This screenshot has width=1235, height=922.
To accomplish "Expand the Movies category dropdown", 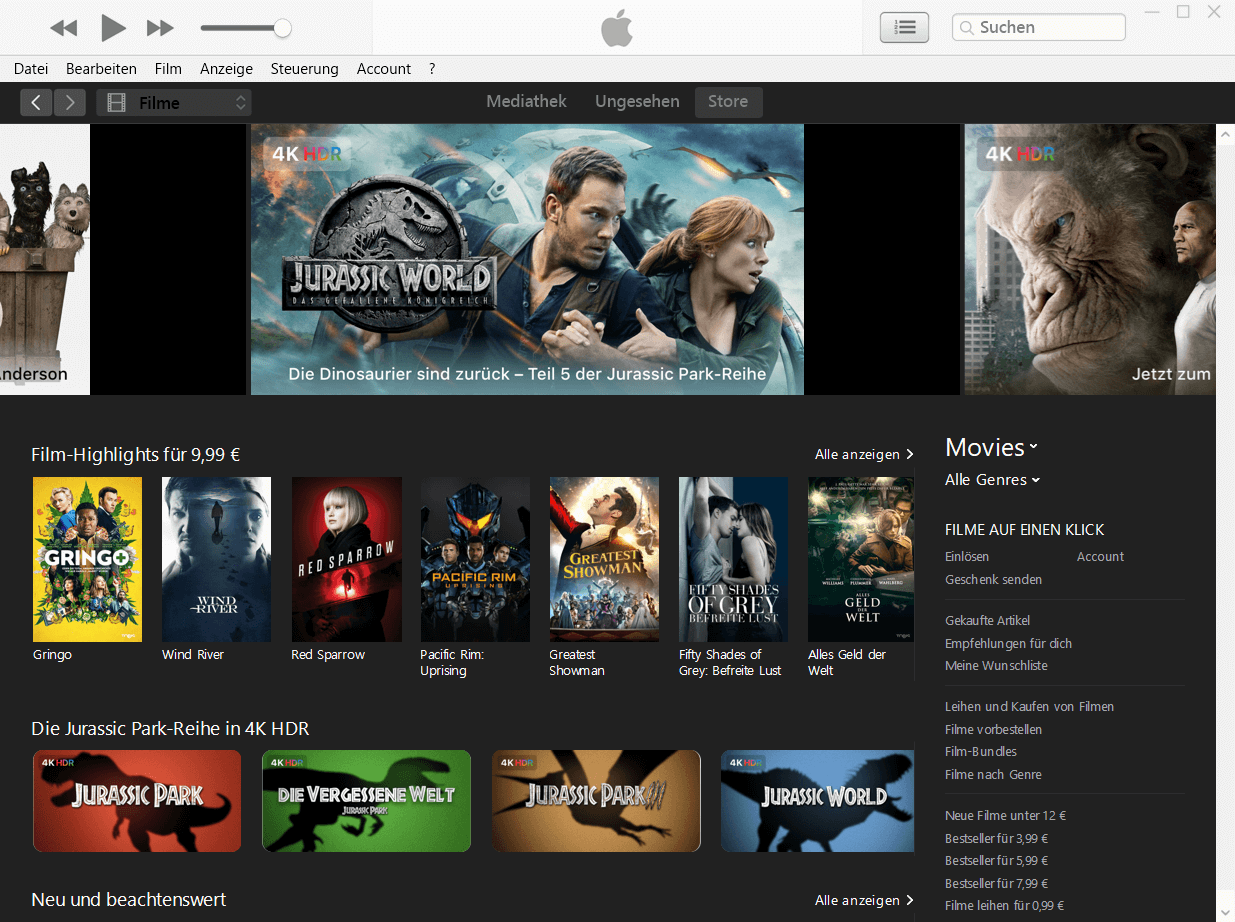I will (992, 447).
